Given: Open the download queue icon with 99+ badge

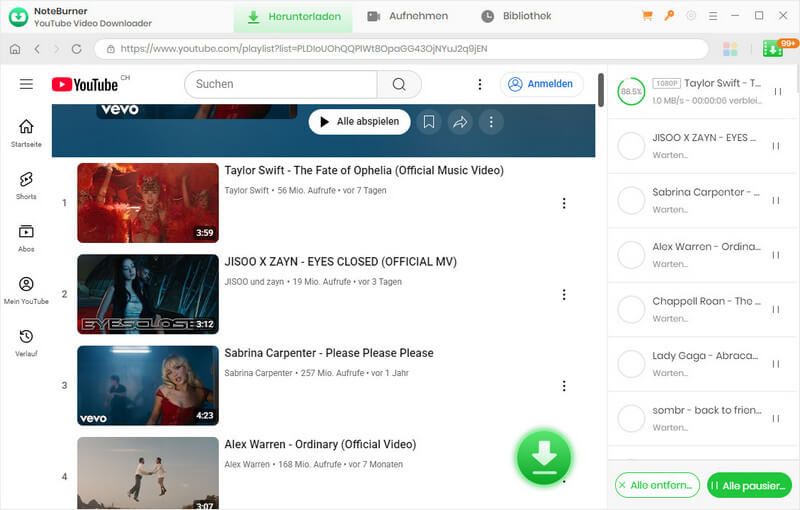Looking at the screenshot, I should pyautogui.click(x=773, y=49).
